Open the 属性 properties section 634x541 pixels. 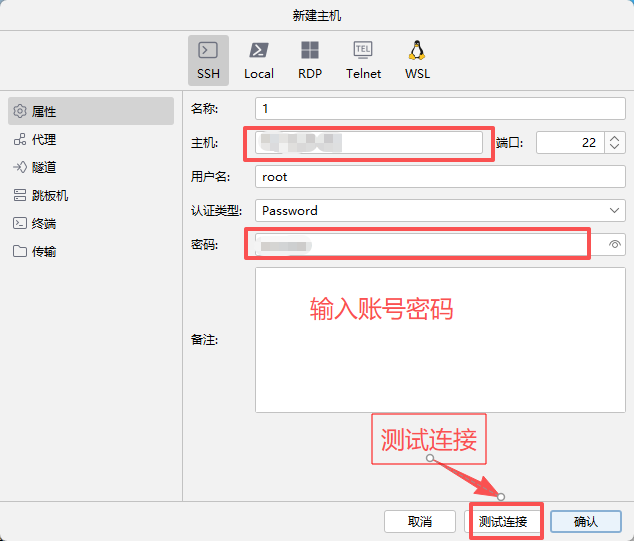pos(91,111)
